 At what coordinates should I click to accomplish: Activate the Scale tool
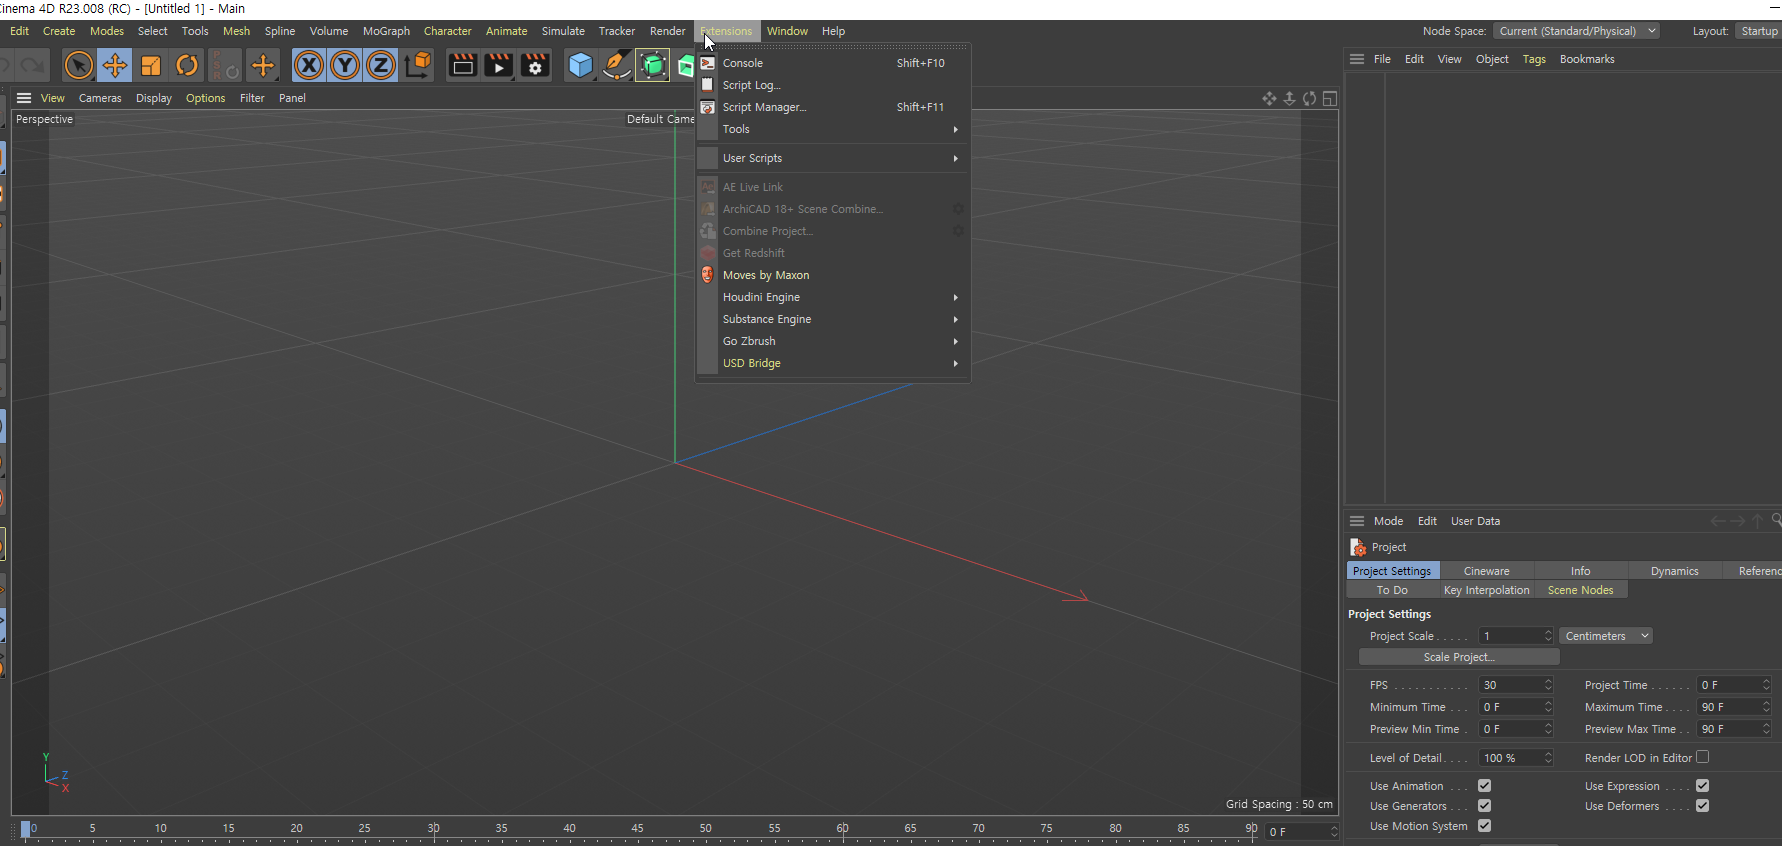151,66
